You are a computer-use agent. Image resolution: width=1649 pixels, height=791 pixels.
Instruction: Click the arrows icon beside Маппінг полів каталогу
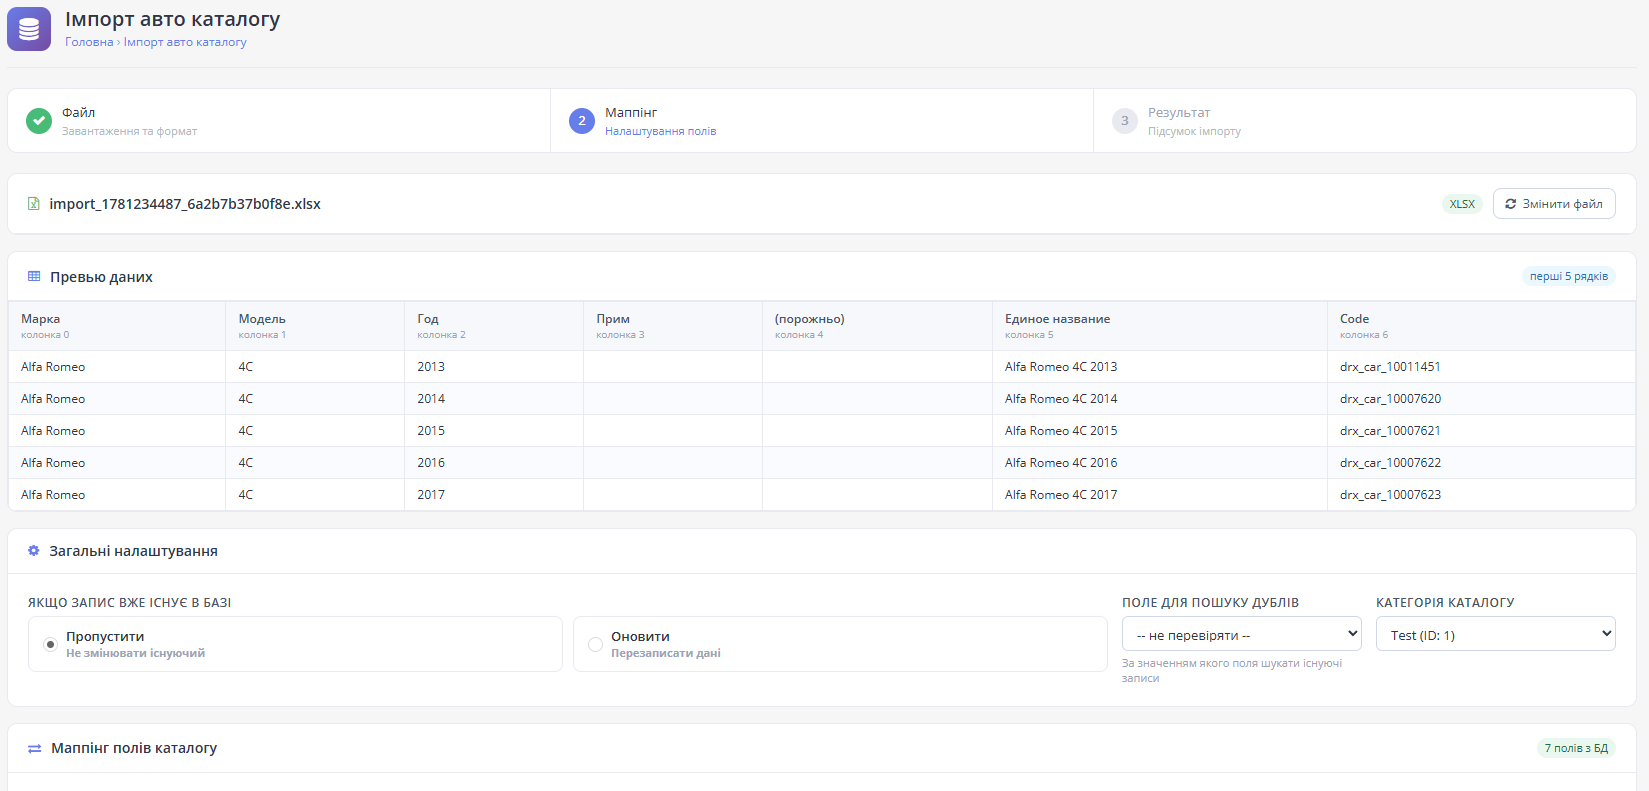pyautogui.click(x=35, y=748)
